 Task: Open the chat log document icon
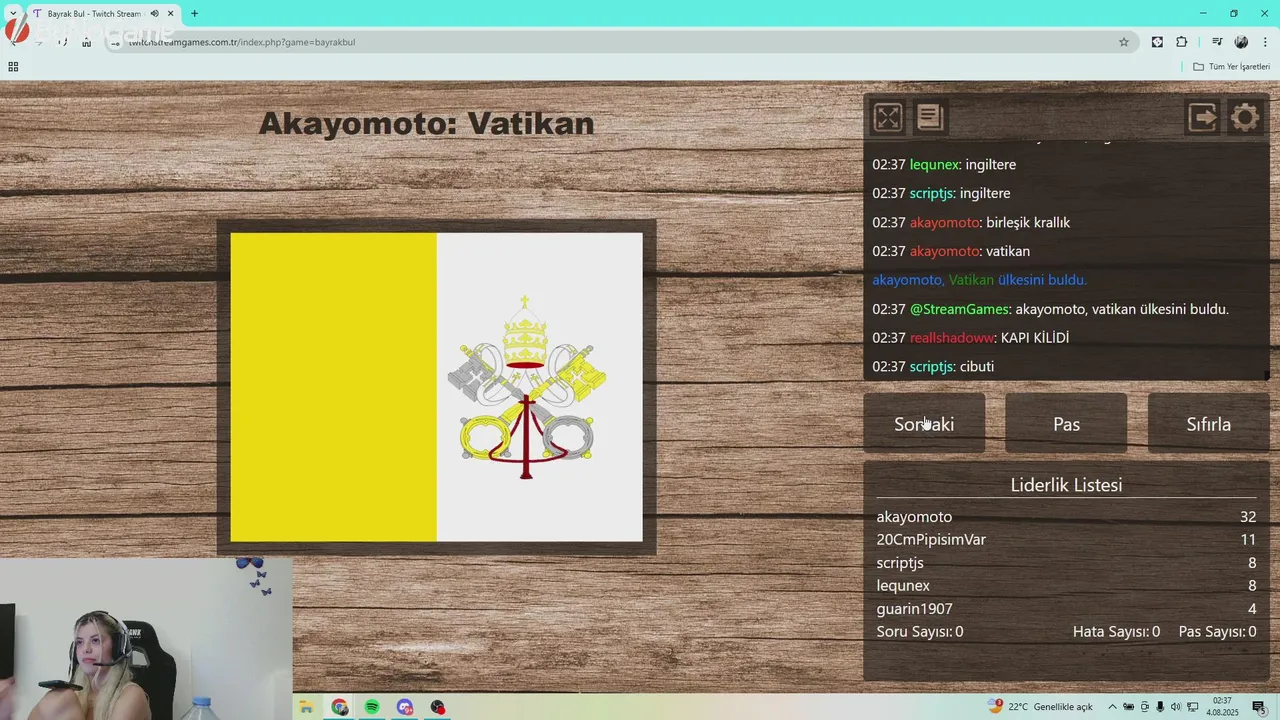click(930, 117)
